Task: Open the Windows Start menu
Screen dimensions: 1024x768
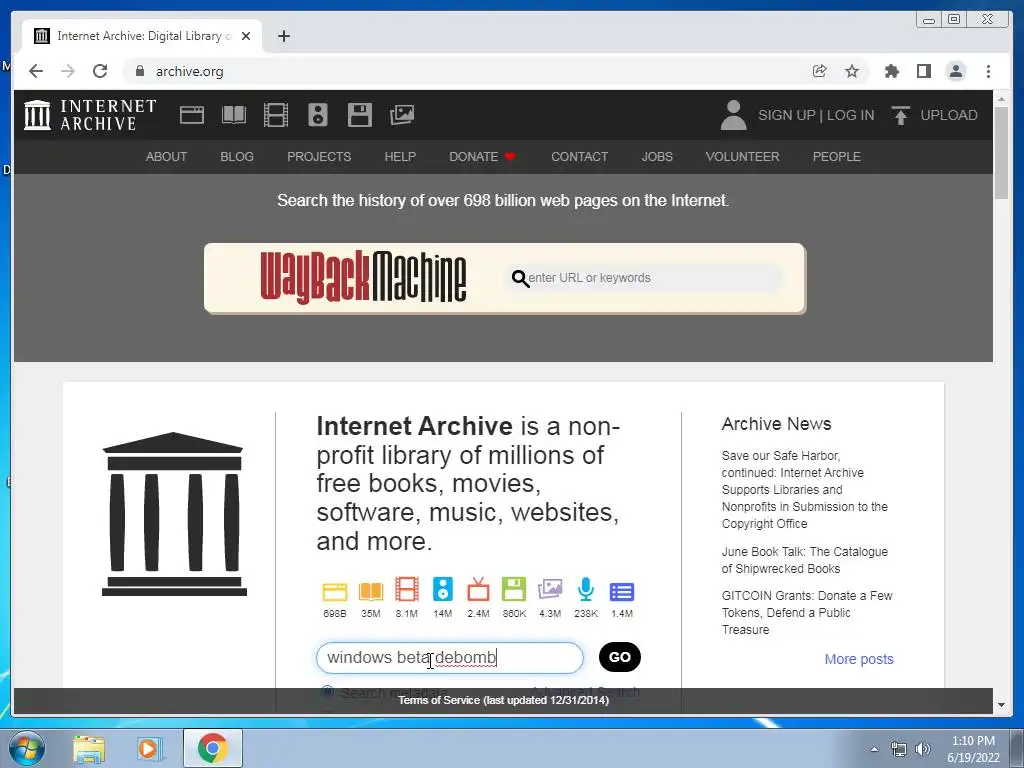Action: (x=26, y=748)
